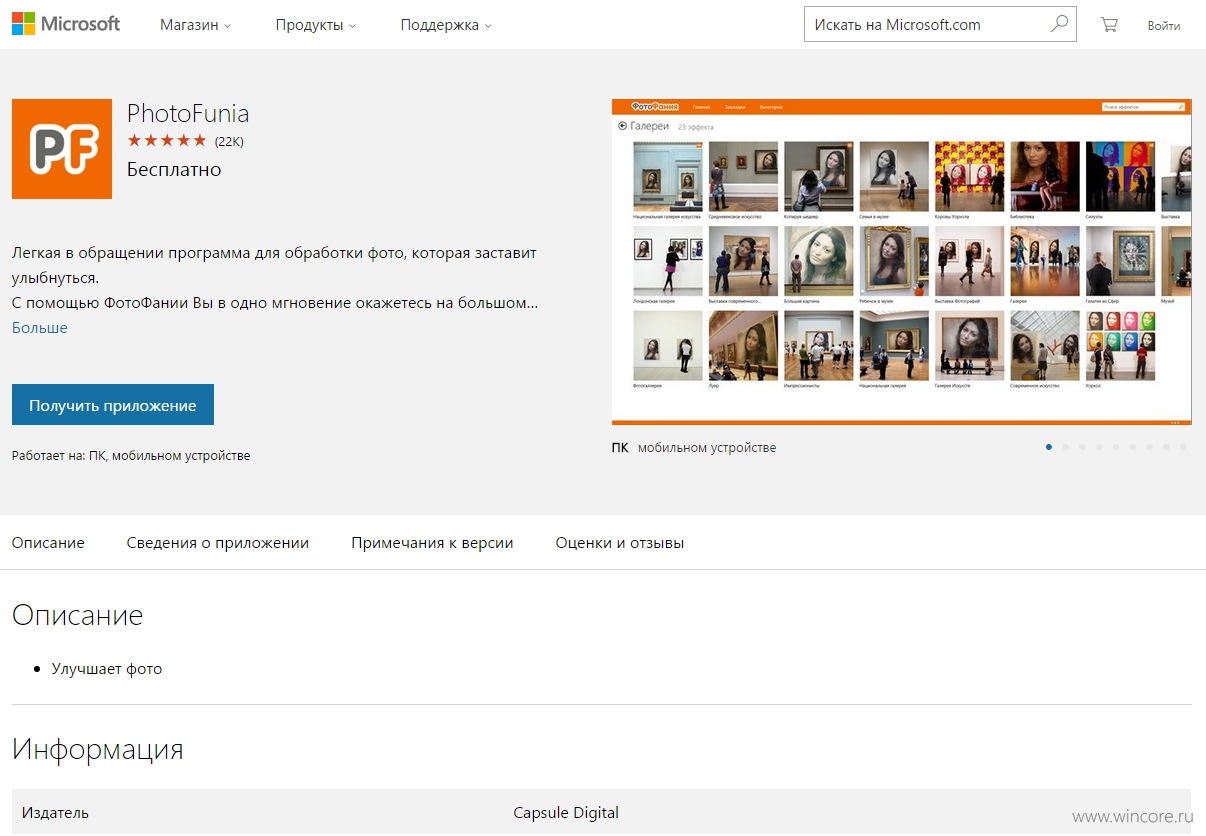The image size is (1206, 836).
Task: Click the orange PhotoFunia app icon
Action: click(62, 149)
